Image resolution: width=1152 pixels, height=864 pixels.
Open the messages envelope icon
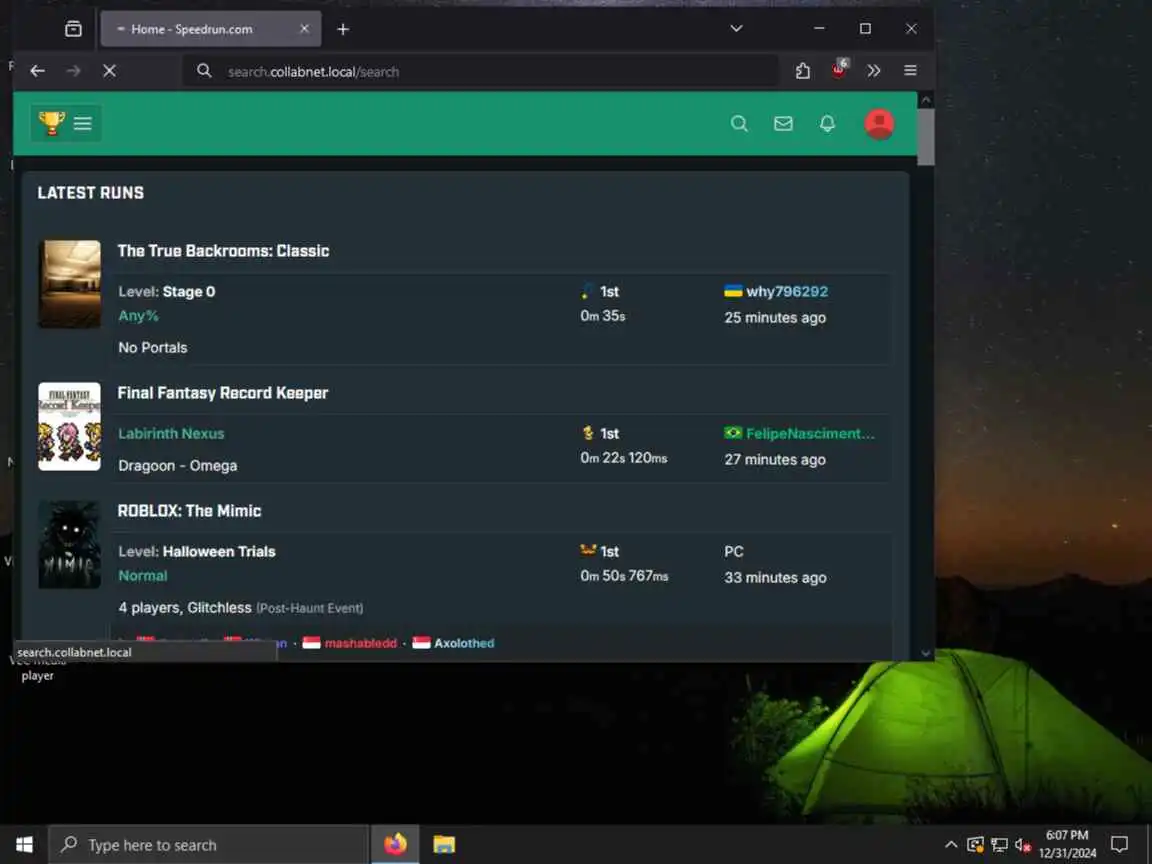(783, 123)
